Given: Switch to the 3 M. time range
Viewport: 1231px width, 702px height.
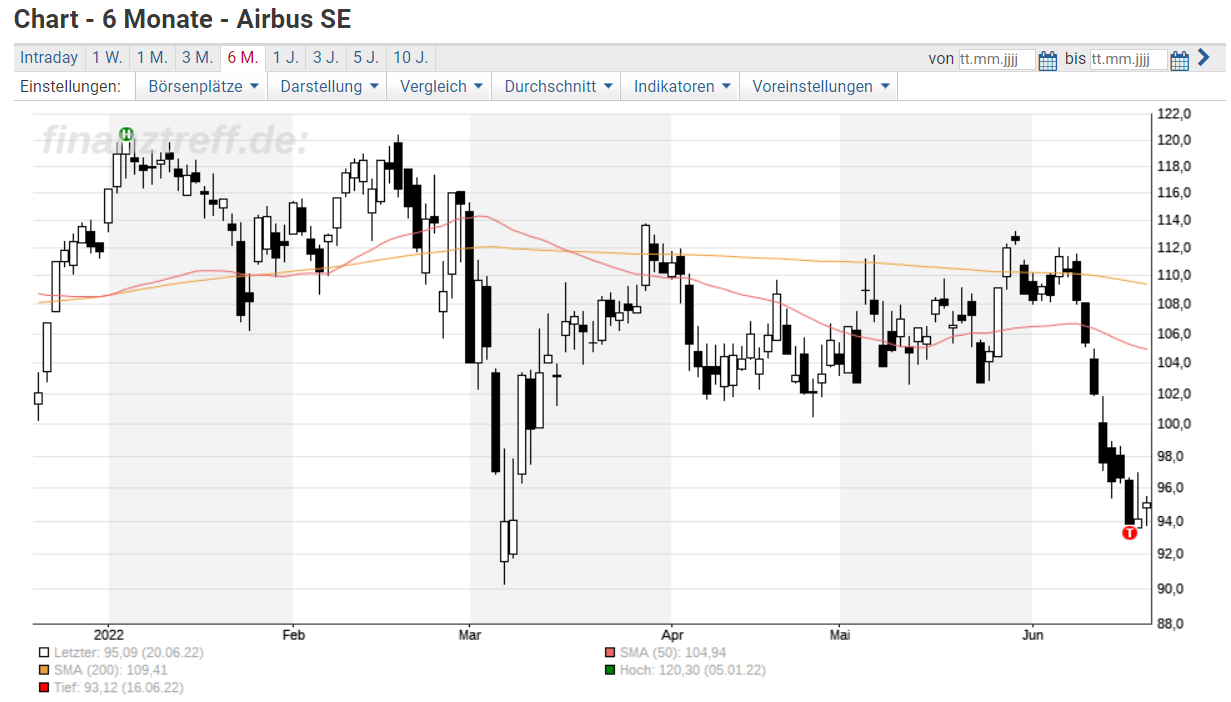Looking at the screenshot, I should click(197, 58).
